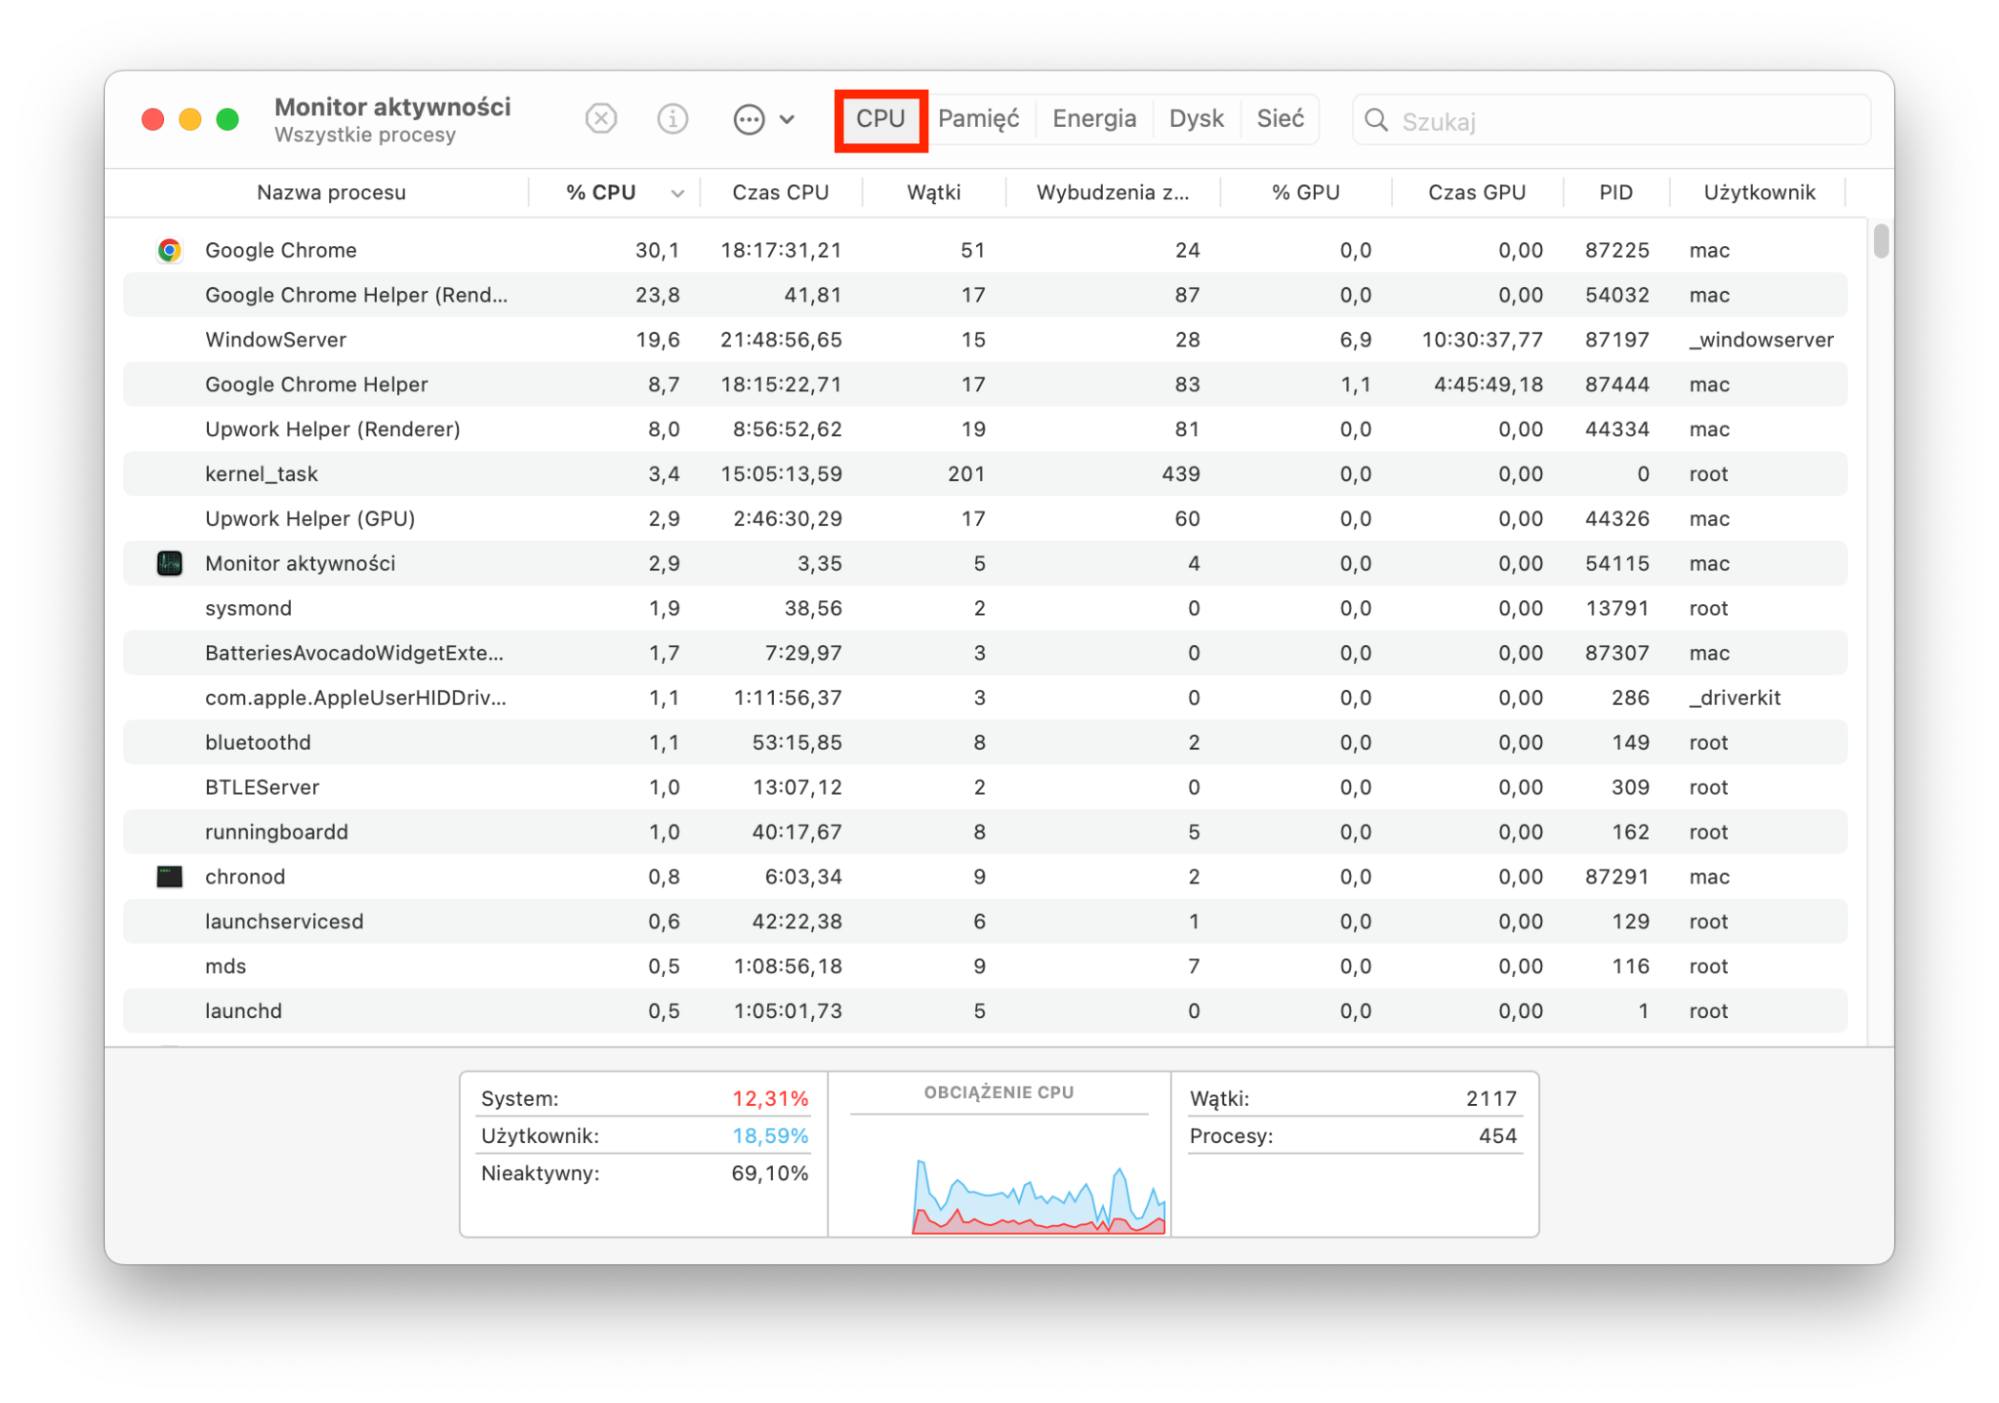
Task: Select the WindowServer process row
Action: click(x=985, y=340)
